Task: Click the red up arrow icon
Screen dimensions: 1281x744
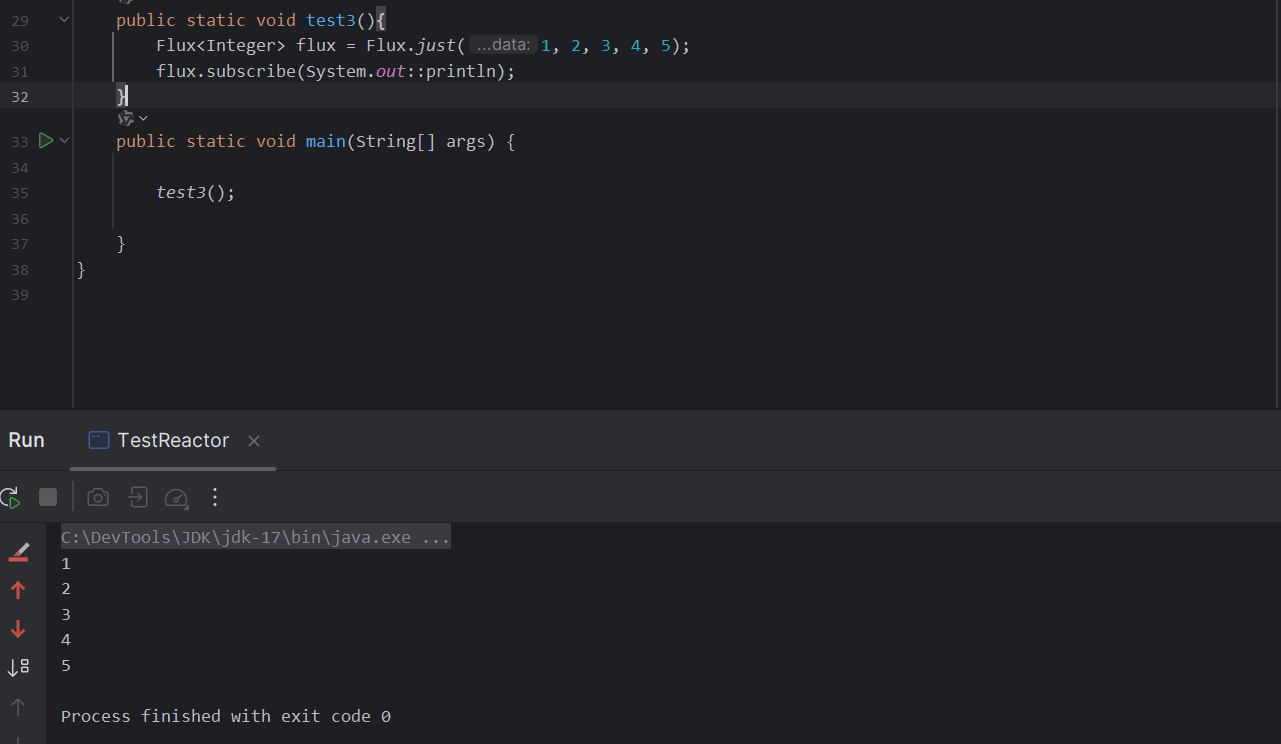Action: 18,590
